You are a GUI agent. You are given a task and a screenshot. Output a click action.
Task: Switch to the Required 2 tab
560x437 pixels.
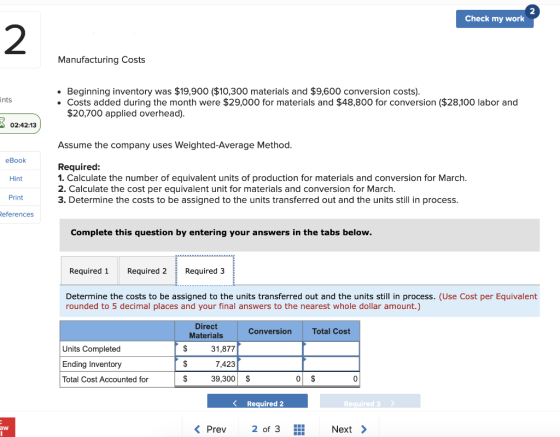click(x=147, y=271)
